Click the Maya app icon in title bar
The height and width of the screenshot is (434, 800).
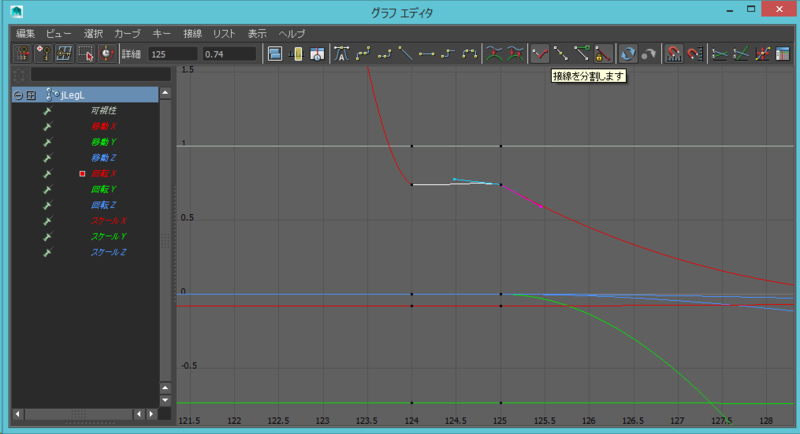tap(16, 11)
